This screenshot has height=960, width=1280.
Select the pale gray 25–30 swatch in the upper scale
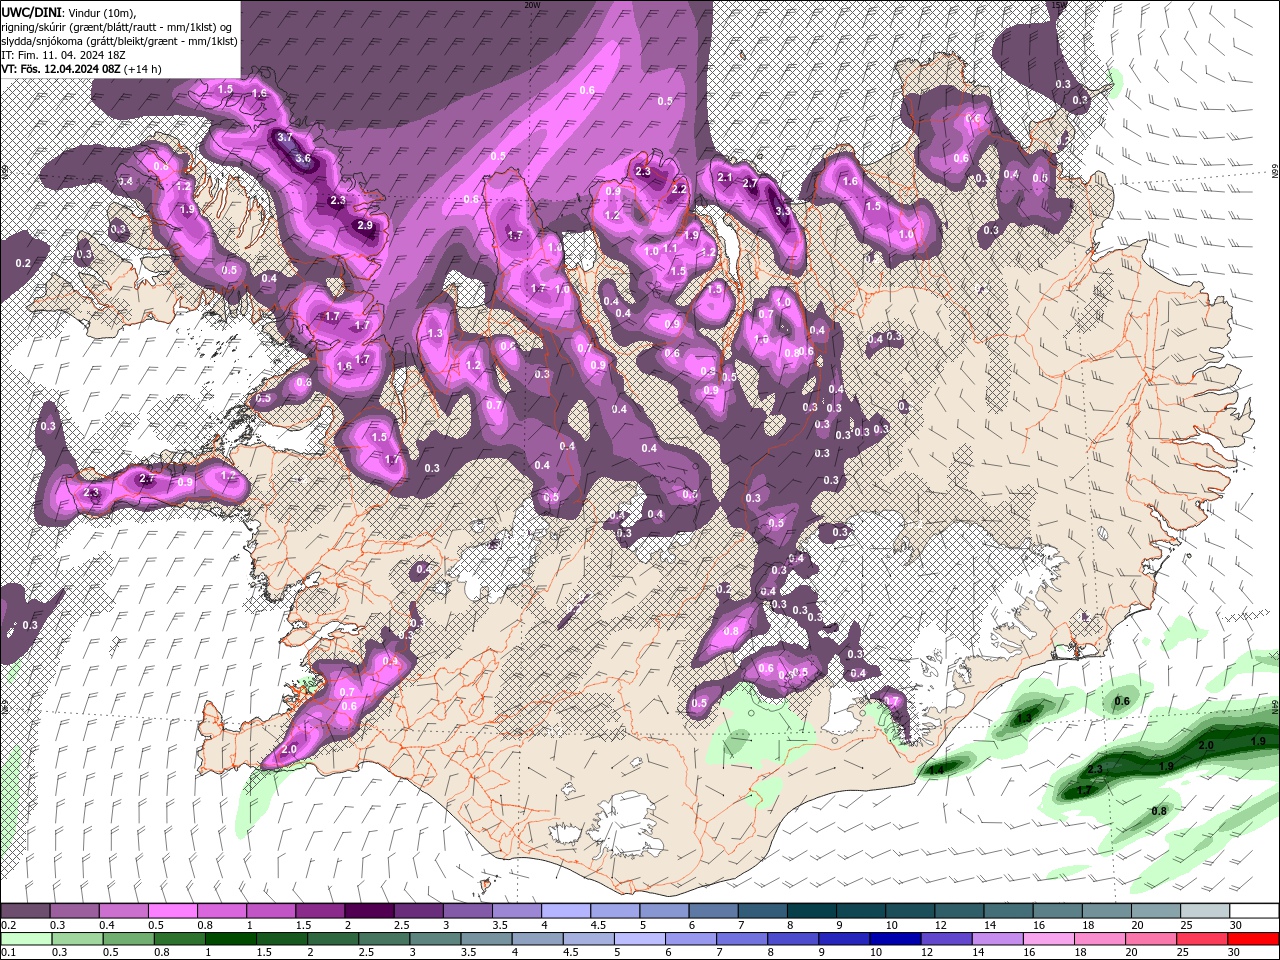1204,911
